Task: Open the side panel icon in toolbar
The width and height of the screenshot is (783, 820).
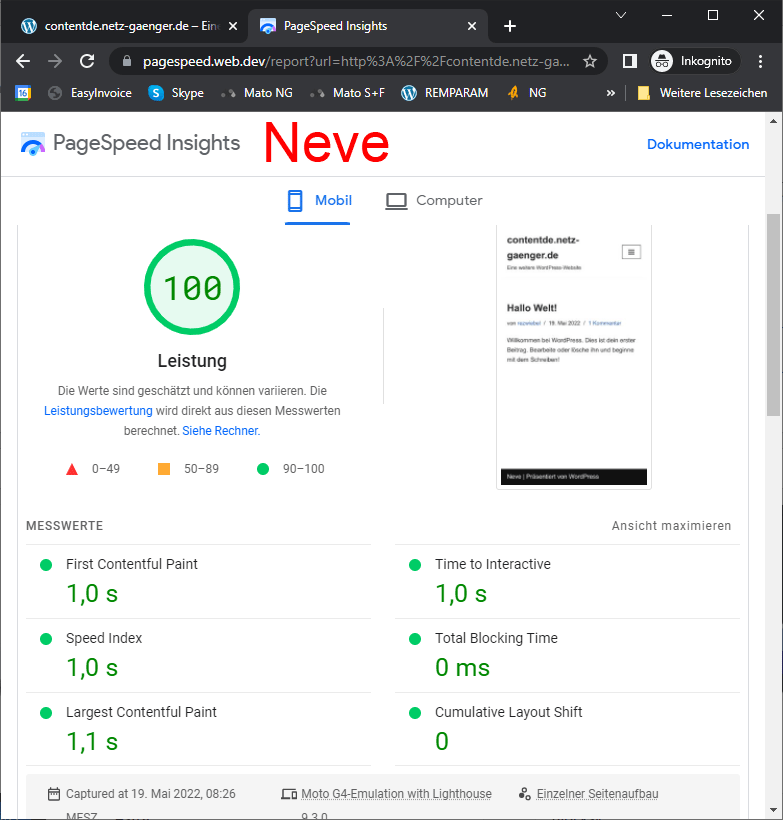Action: (x=630, y=61)
